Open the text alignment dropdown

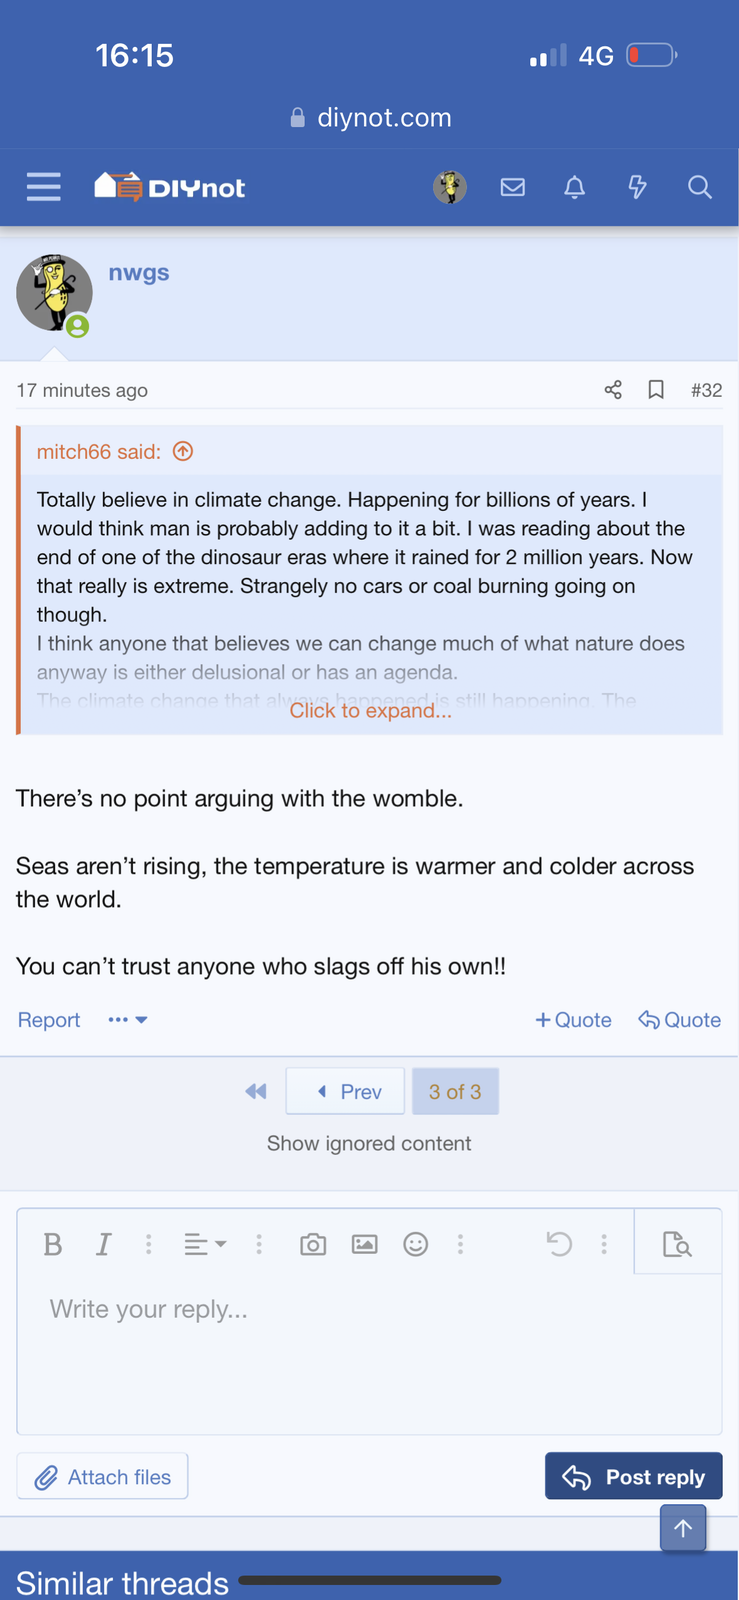coord(205,1243)
